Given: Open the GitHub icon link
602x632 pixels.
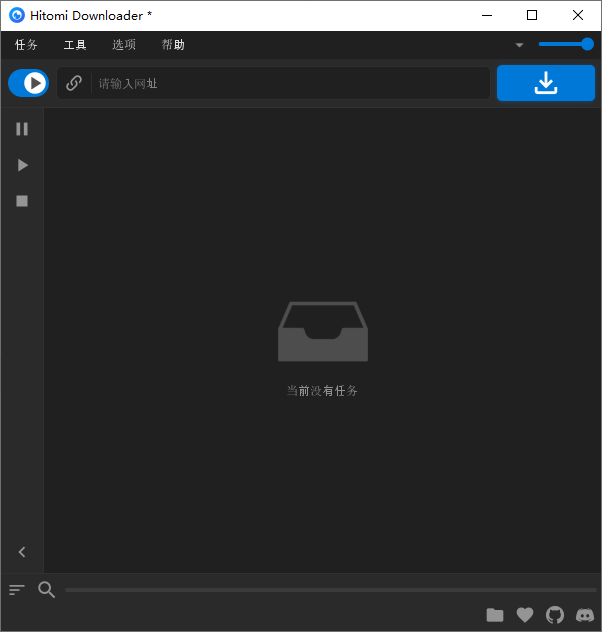Looking at the screenshot, I should tap(555, 615).
